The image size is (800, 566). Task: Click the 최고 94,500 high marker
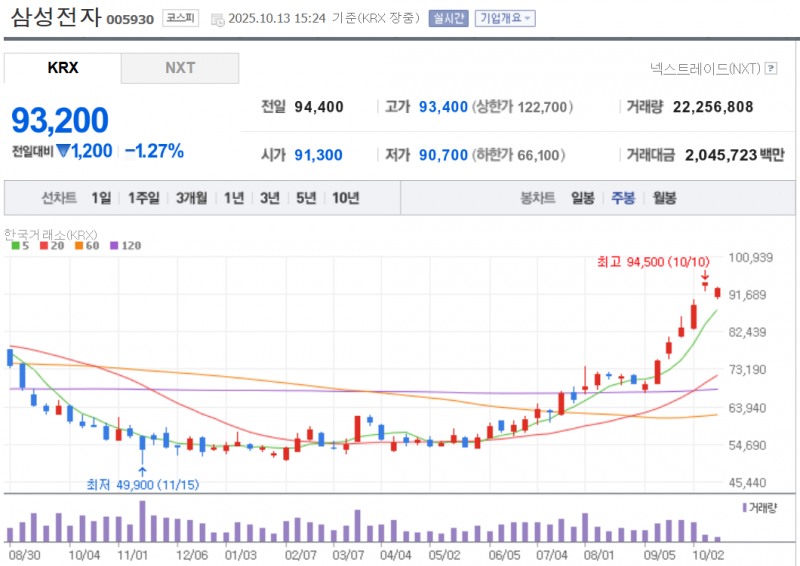[x=652, y=261]
